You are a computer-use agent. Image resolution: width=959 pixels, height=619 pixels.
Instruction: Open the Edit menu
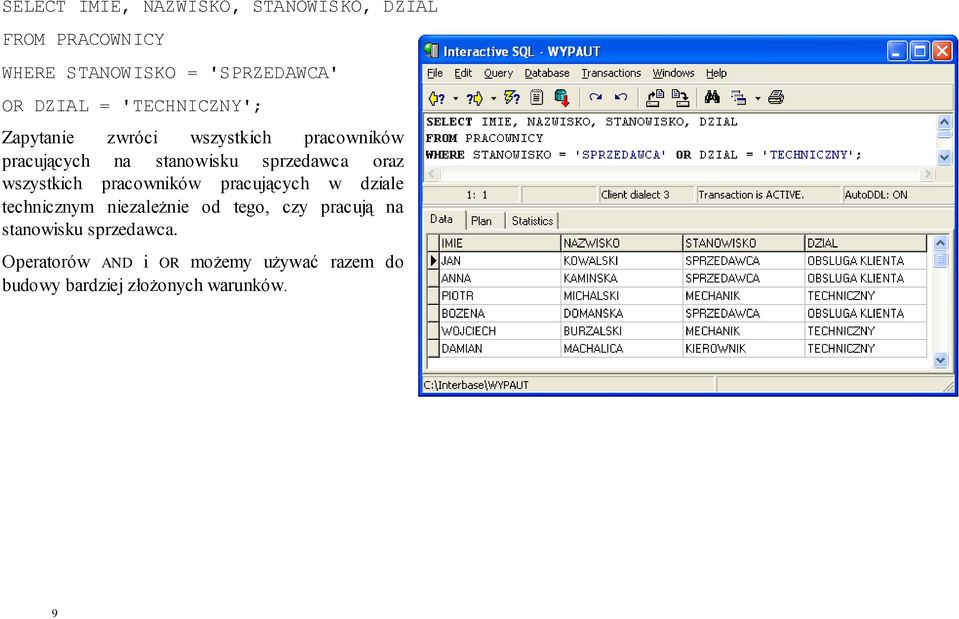point(463,73)
